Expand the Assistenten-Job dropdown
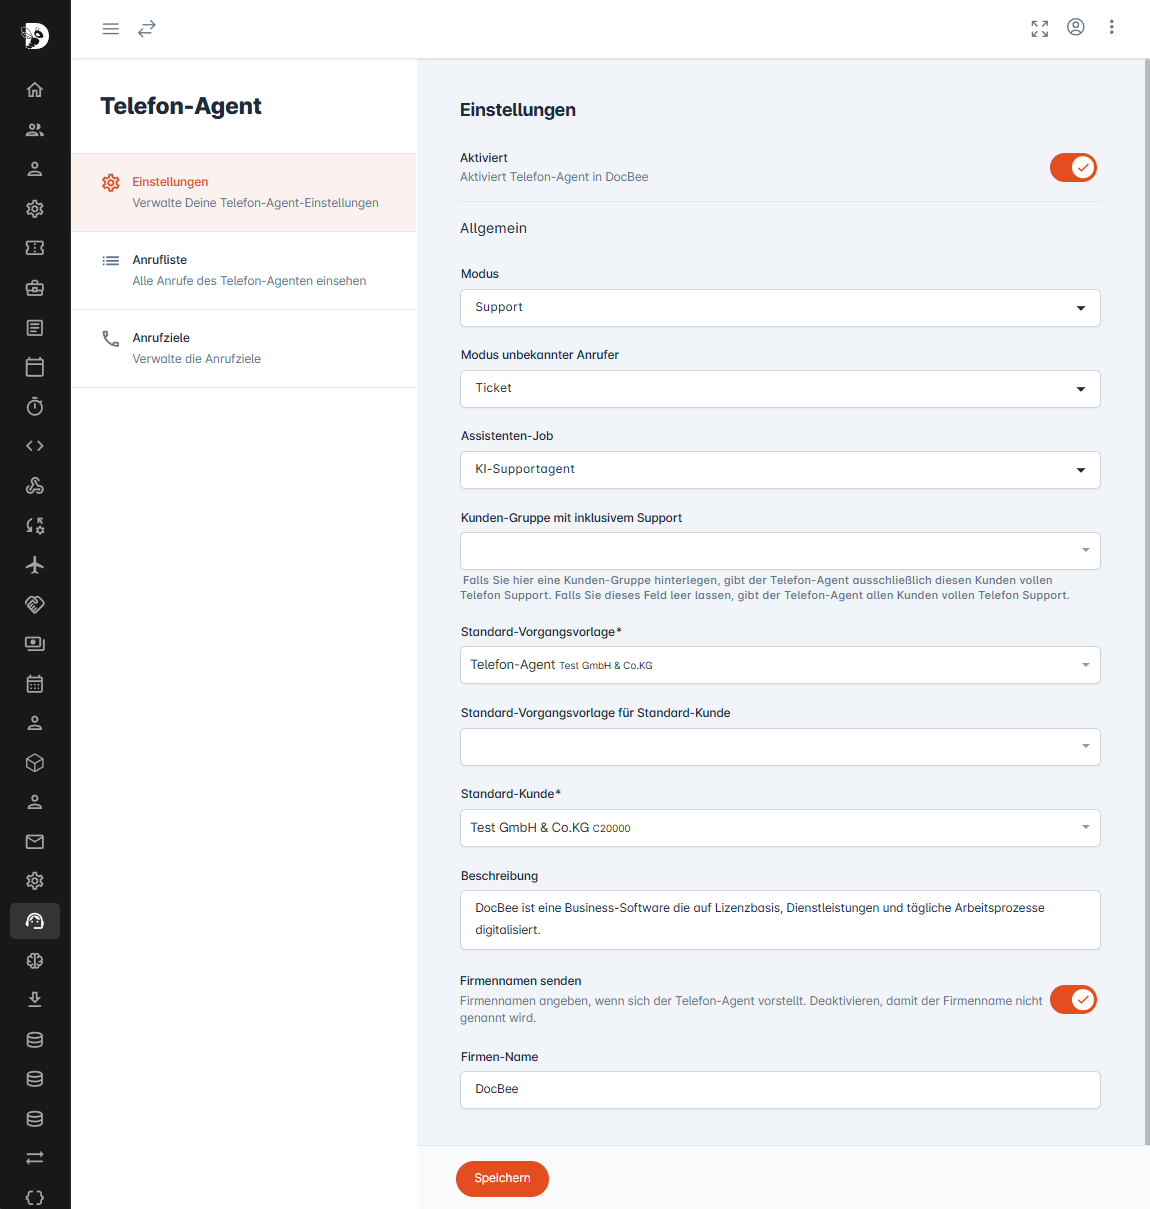This screenshot has height=1209, width=1150. [x=780, y=470]
